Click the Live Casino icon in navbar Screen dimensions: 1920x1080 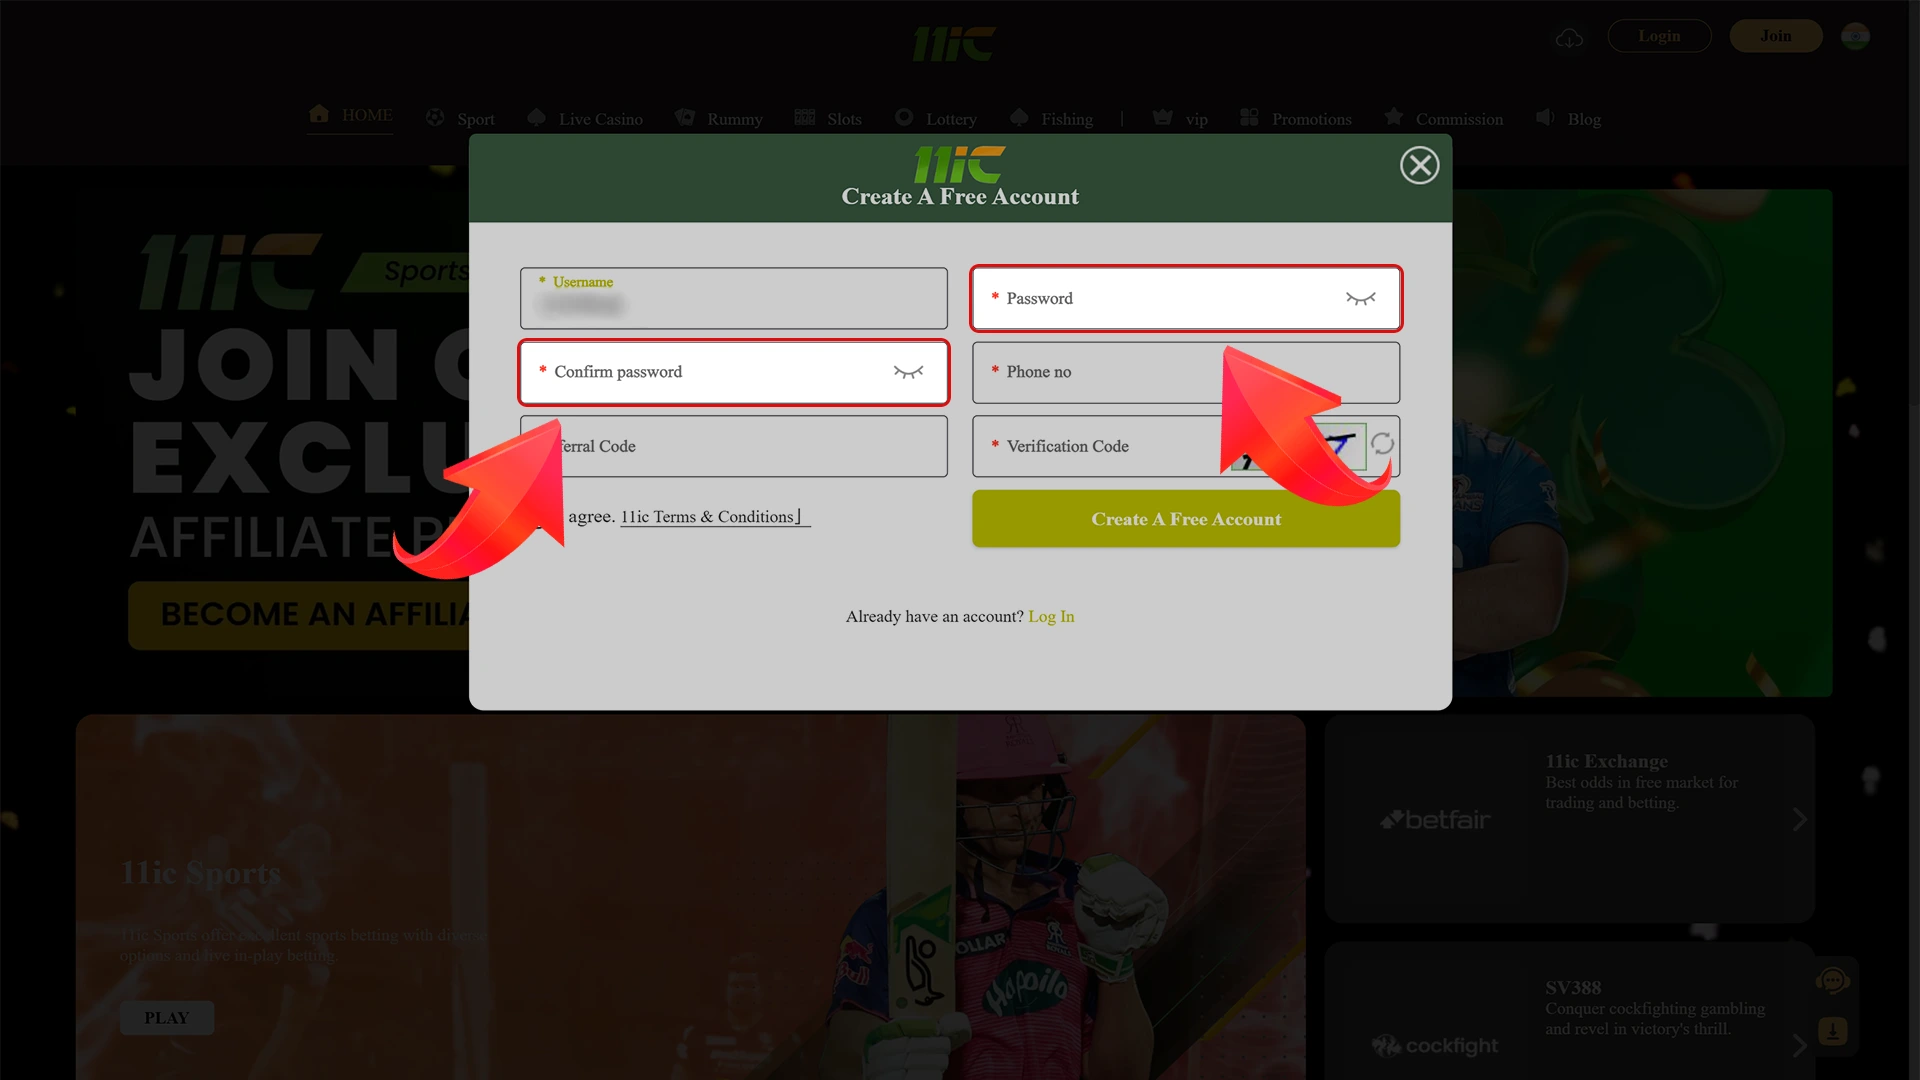(x=537, y=119)
